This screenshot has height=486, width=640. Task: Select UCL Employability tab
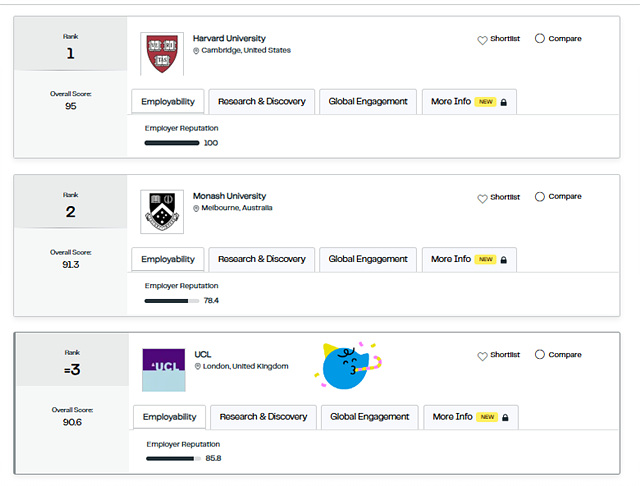click(169, 417)
